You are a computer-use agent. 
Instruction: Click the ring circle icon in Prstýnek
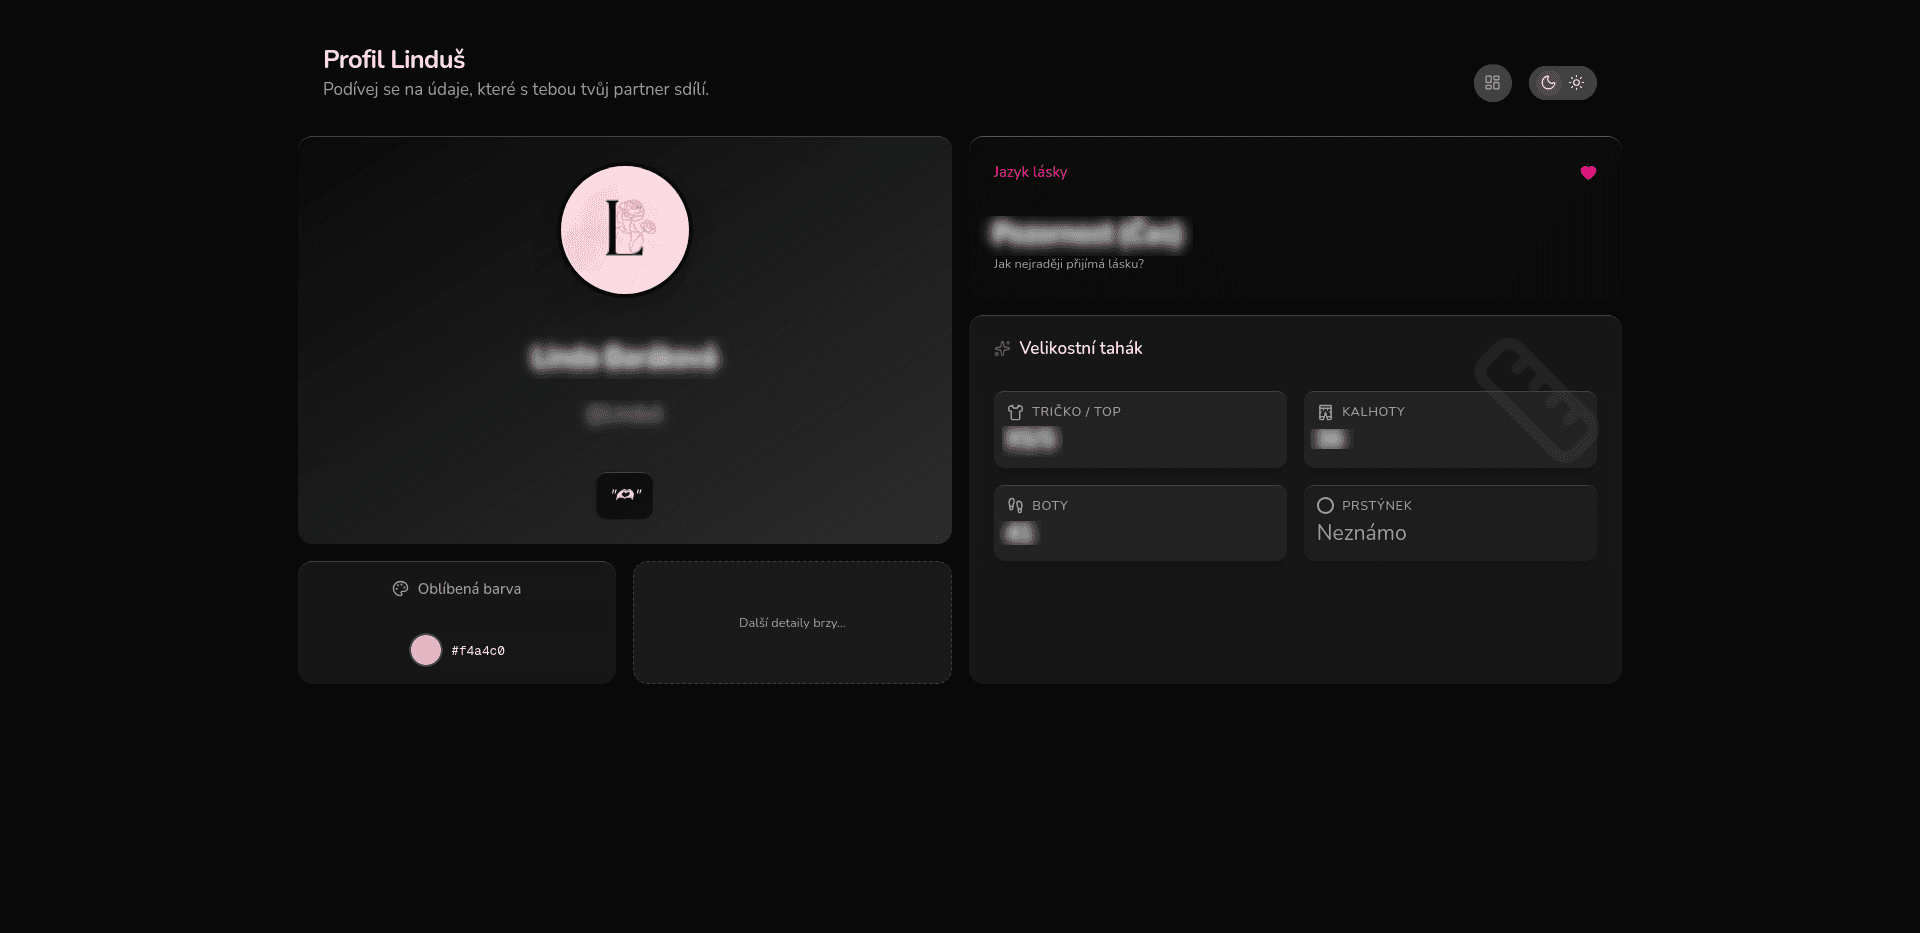pos(1326,506)
